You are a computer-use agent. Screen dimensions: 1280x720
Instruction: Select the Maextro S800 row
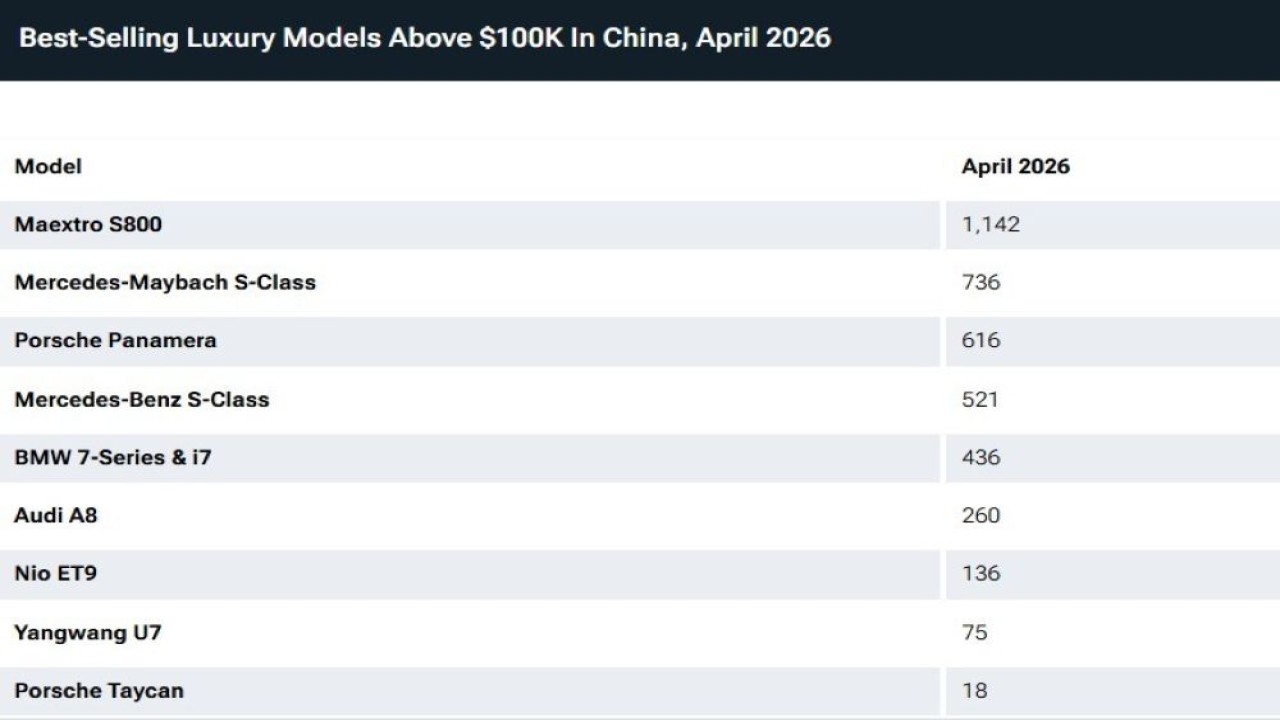tap(640, 225)
